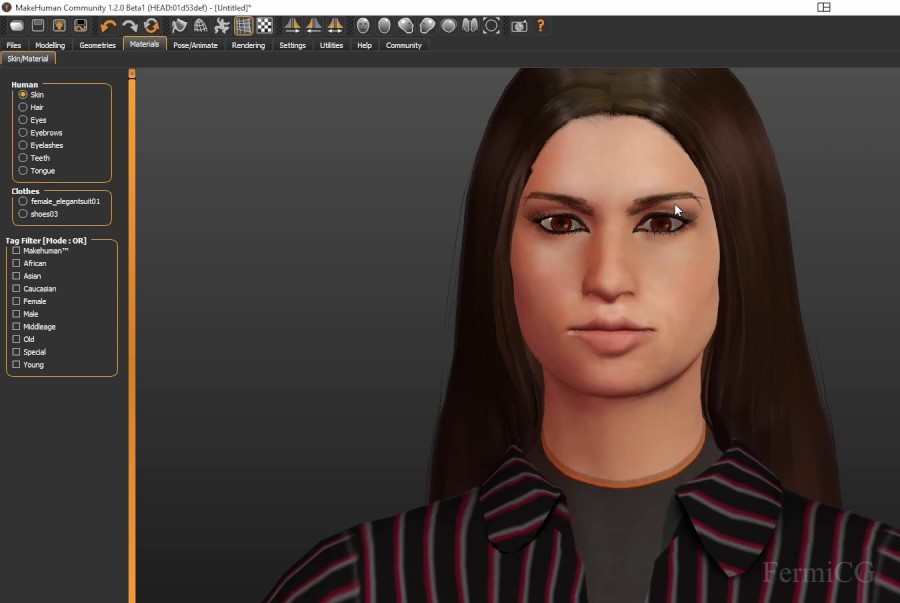Enable the Young tag filter
Image resolution: width=900 pixels, height=603 pixels.
pyautogui.click(x=16, y=364)
